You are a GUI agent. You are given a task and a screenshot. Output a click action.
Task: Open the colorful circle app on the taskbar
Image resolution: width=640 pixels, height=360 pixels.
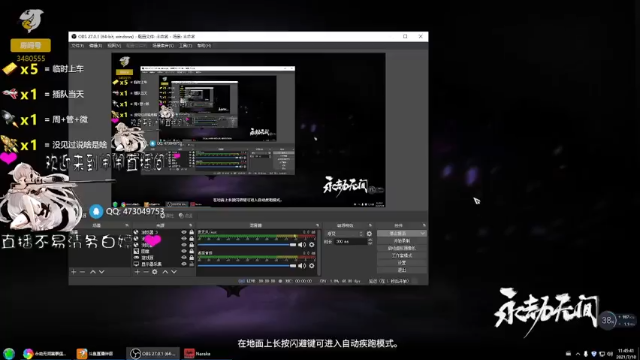(x=28, y=353)
